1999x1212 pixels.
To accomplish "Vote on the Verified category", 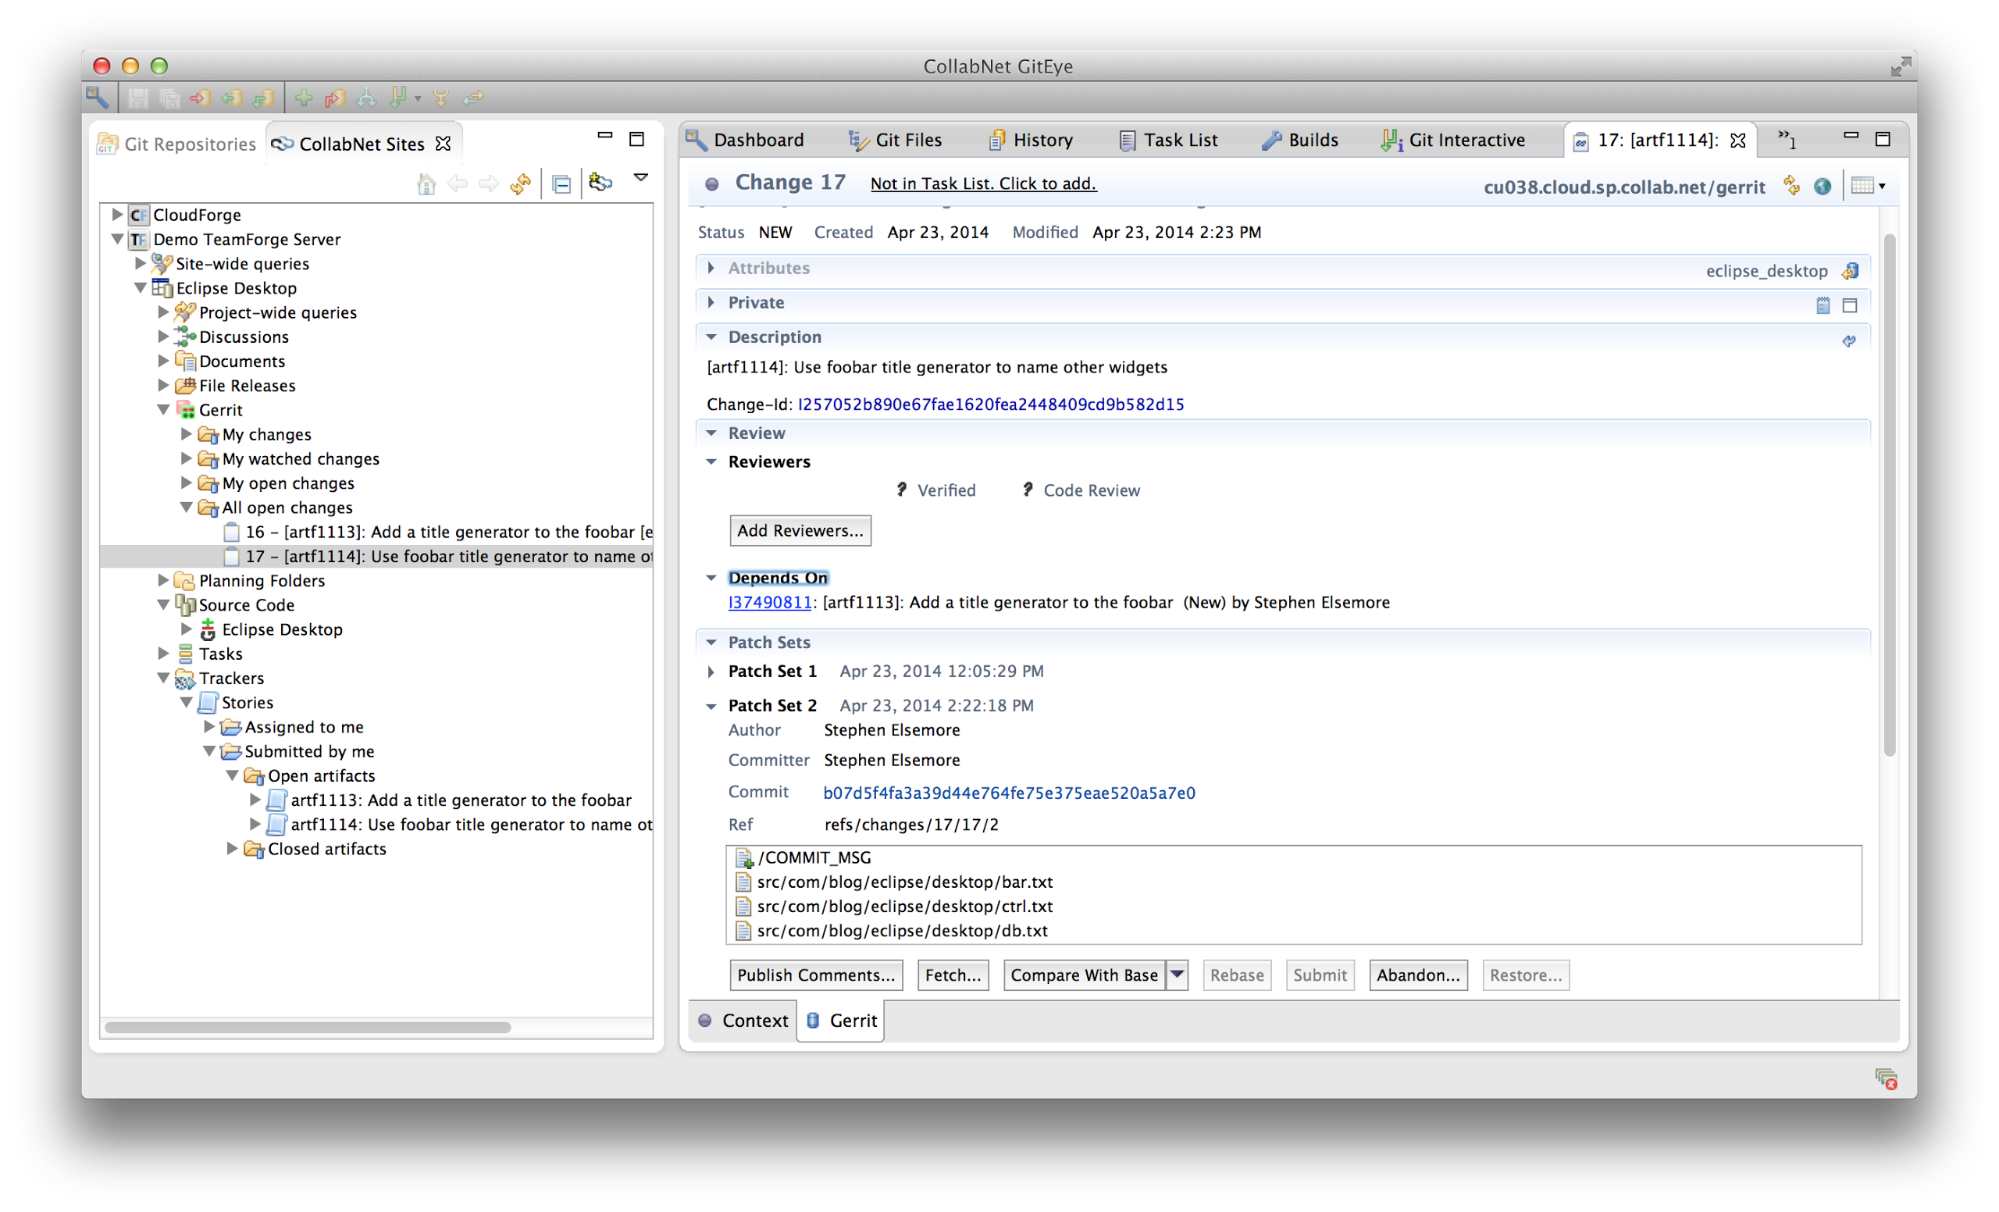I will click(x=946, y=490).
